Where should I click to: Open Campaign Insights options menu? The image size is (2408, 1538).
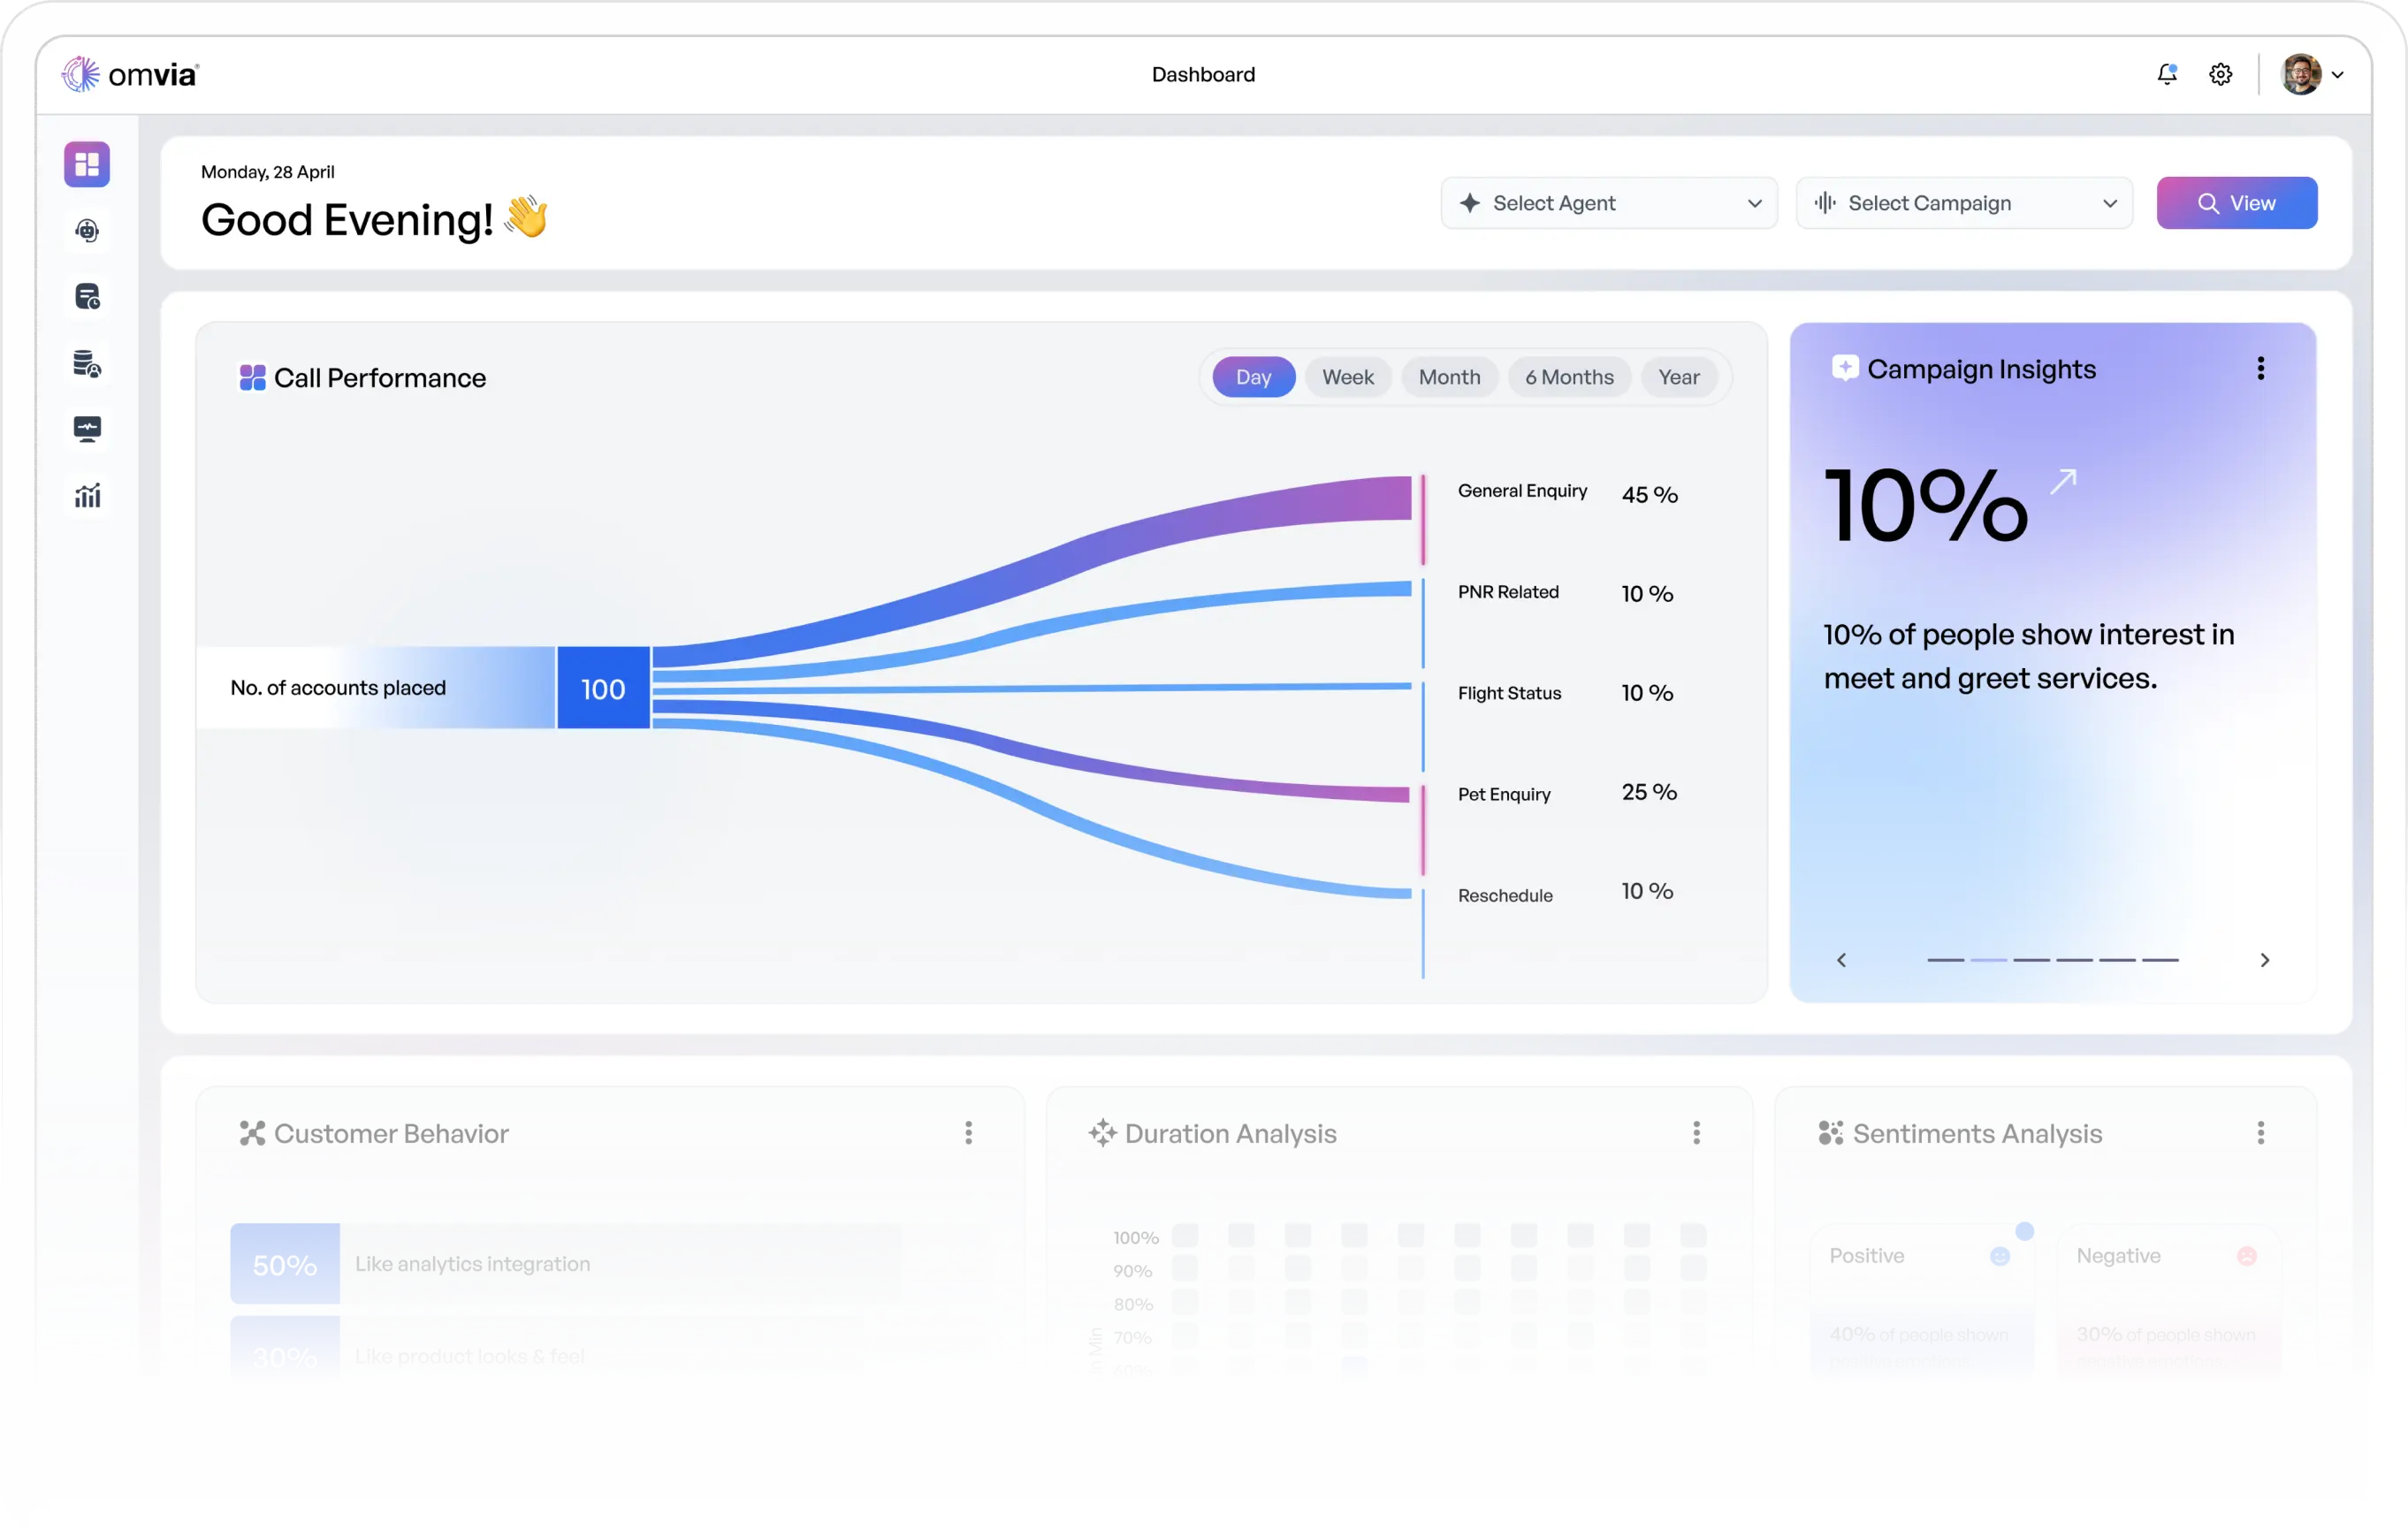coord(2260,369)
